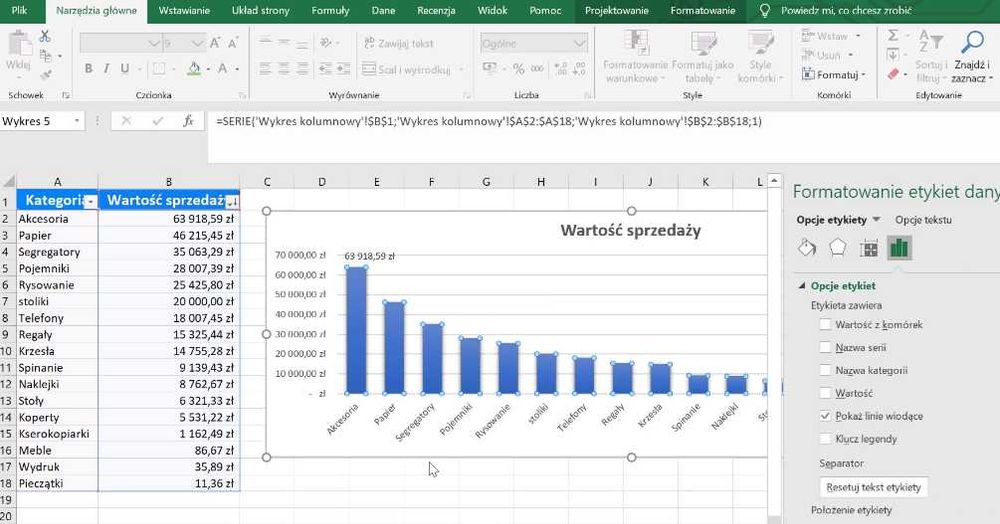Viewport: 1000px width, 524px height.
Task: Uncheck Pokaż linie wiodące checkbox
Action: pyautogui.click(x=825, y=416)
